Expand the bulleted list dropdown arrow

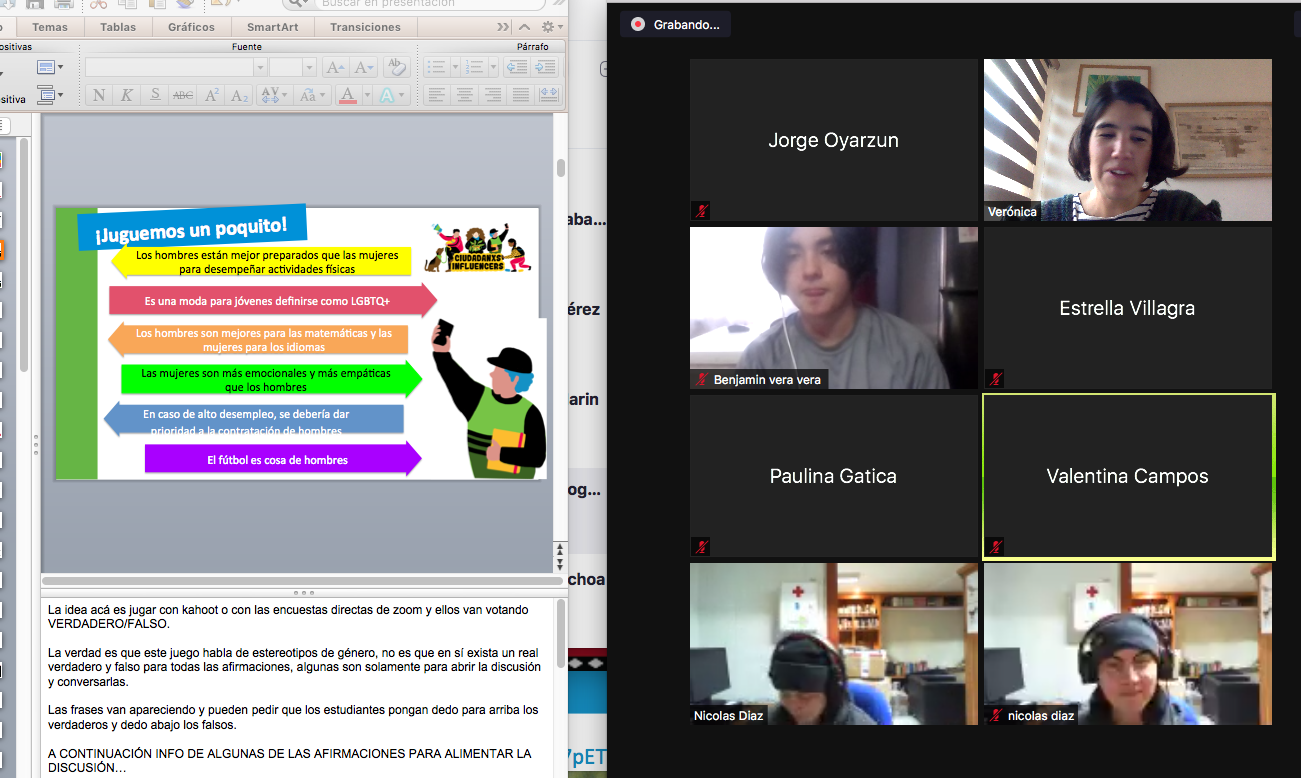453,68
